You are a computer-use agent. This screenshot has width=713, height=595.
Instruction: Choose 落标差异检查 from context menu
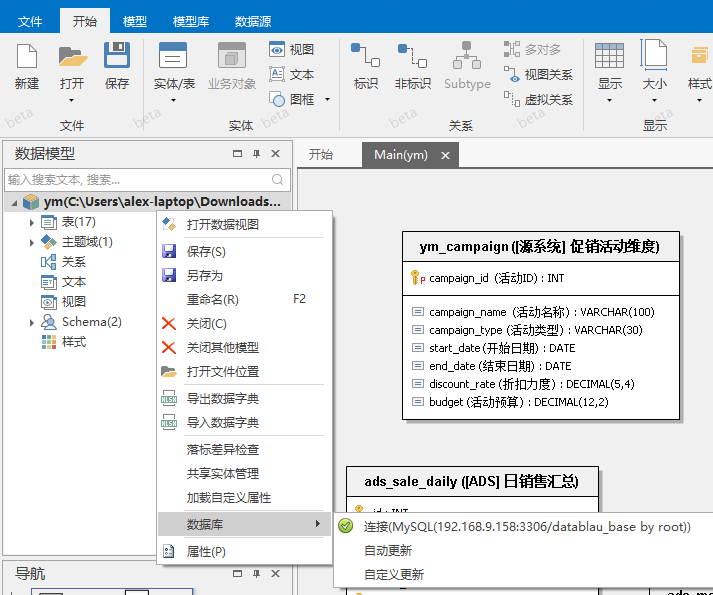pyautogui.click(x=245, y=450)
